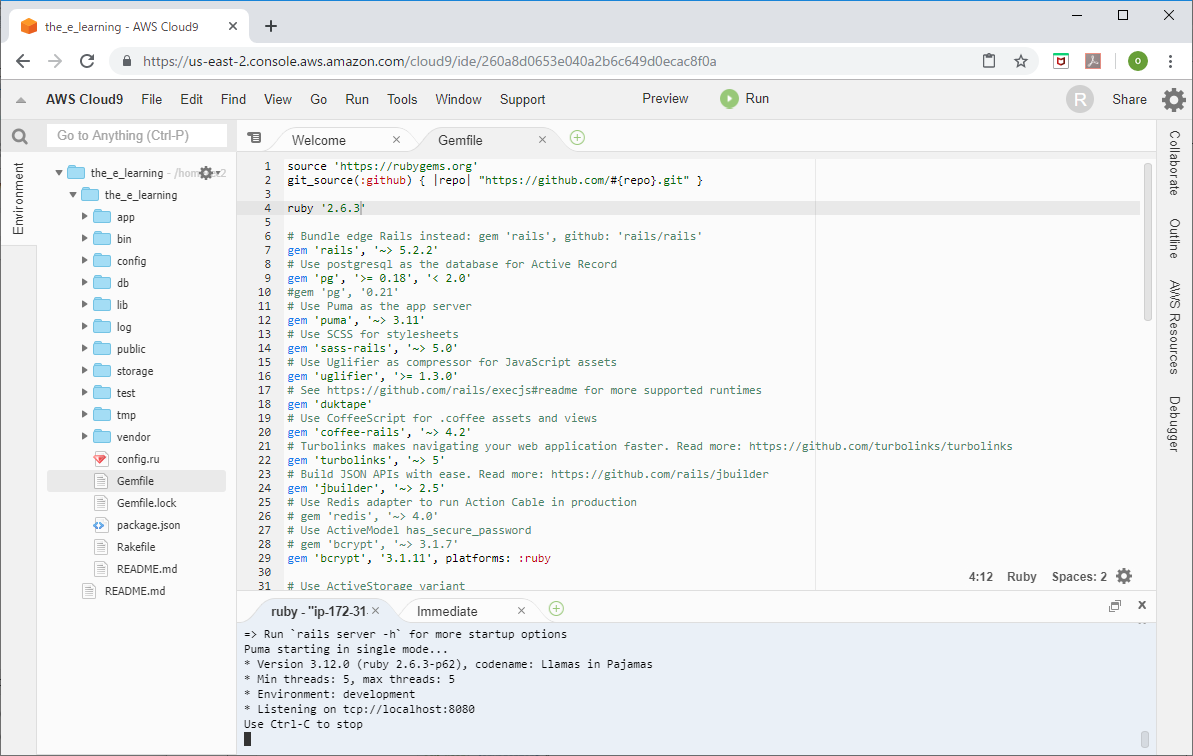Image resolution: width=1193 pixels, height=756 pixels.
Task: Click the Share button
Action: [x=1129, y=100]
